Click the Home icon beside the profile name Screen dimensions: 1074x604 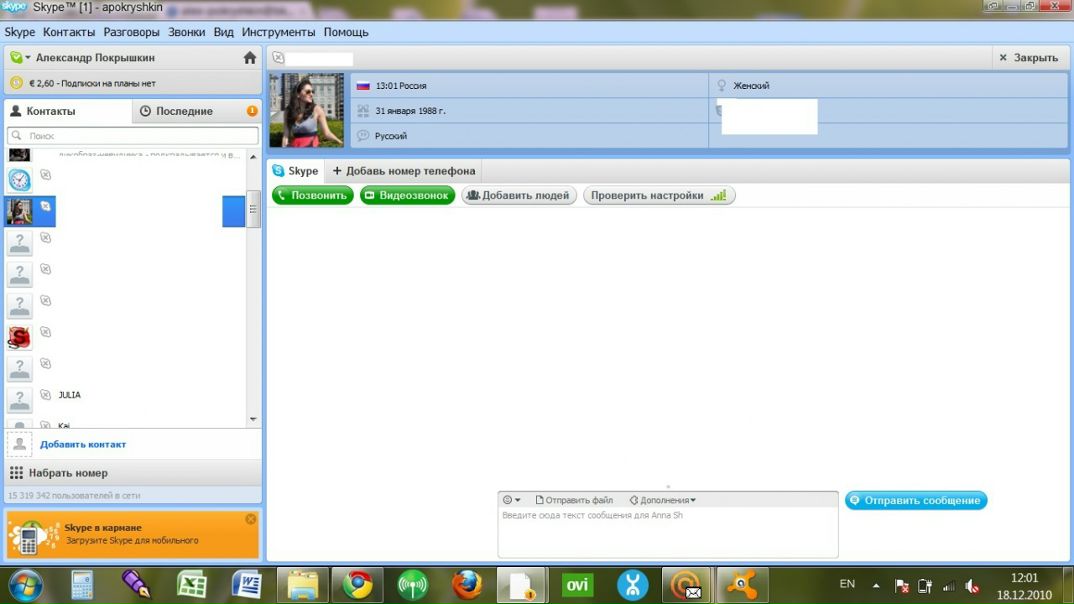250,58
